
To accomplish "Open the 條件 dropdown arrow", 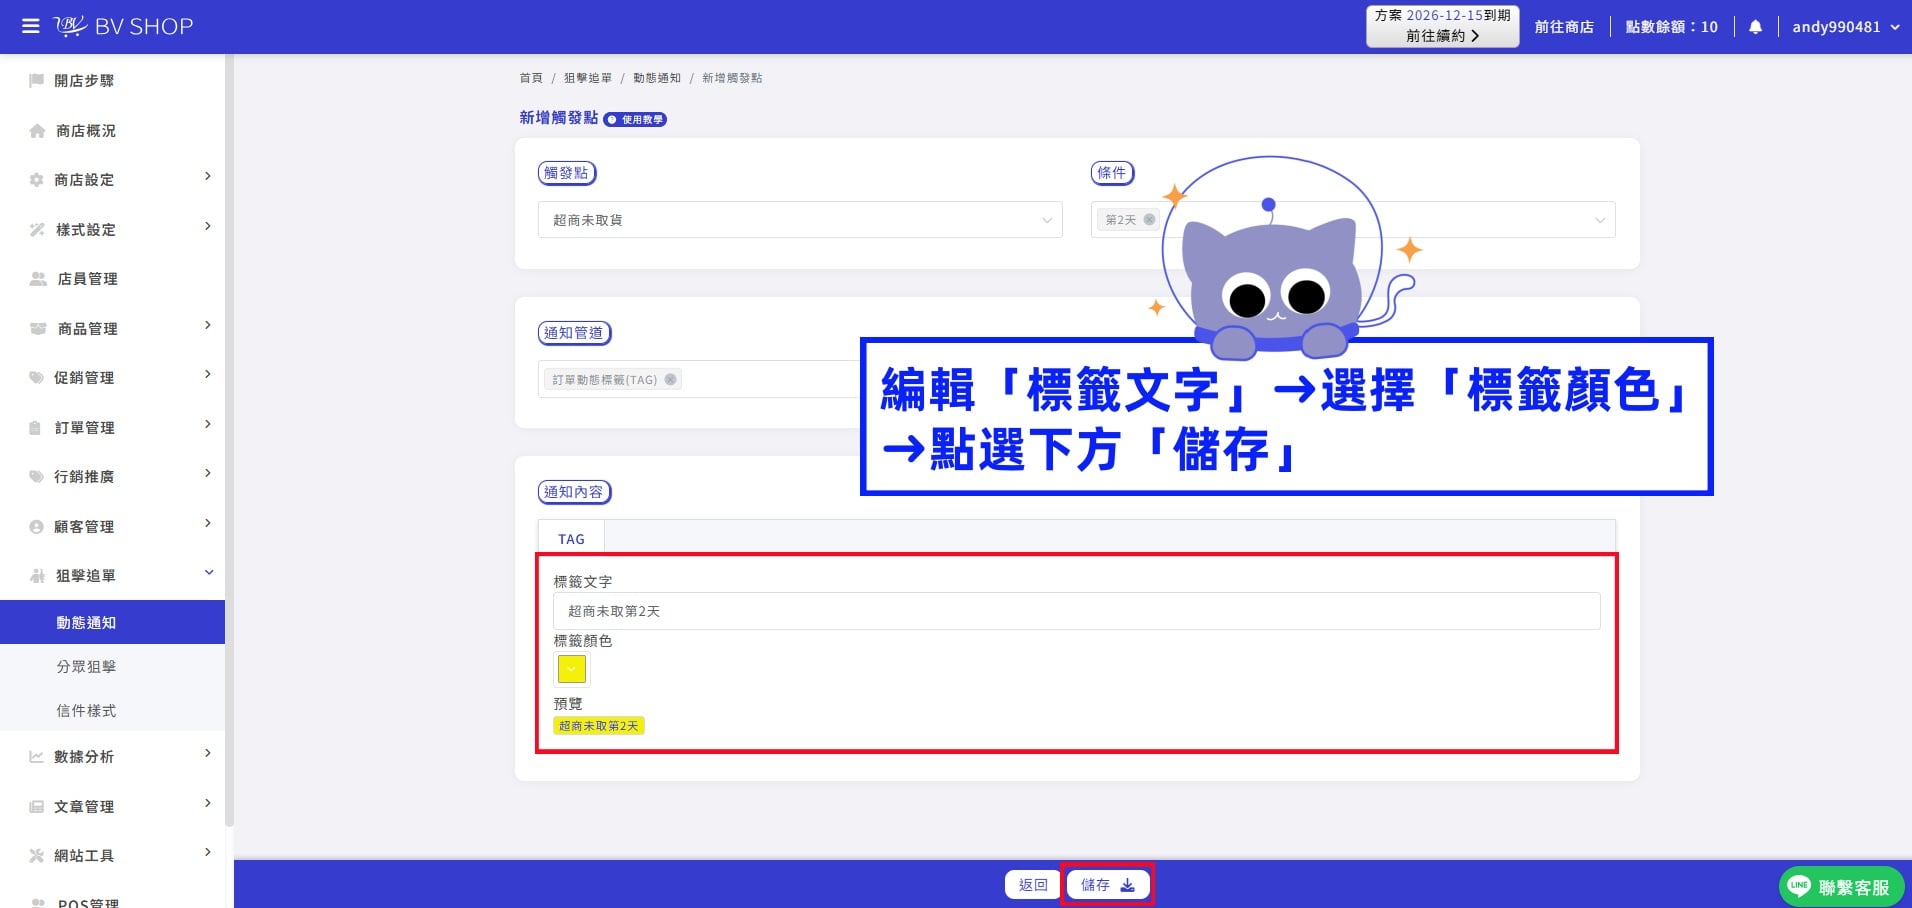I will (1599, 220).
